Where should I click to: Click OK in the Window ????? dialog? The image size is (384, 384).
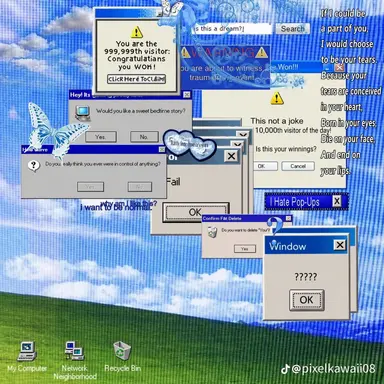(x=306, y=300)
